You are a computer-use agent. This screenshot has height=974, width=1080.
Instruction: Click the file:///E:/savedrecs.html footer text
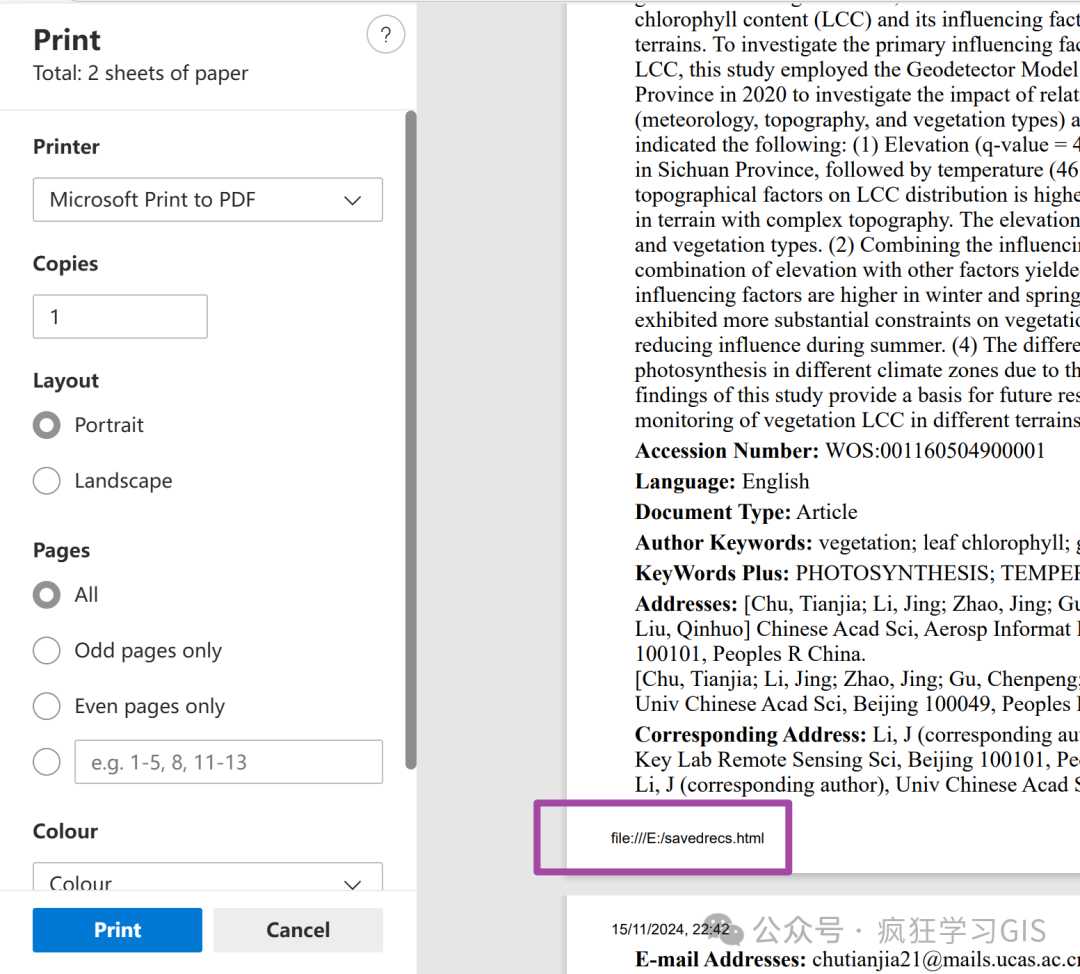click(x=687, y=838)
